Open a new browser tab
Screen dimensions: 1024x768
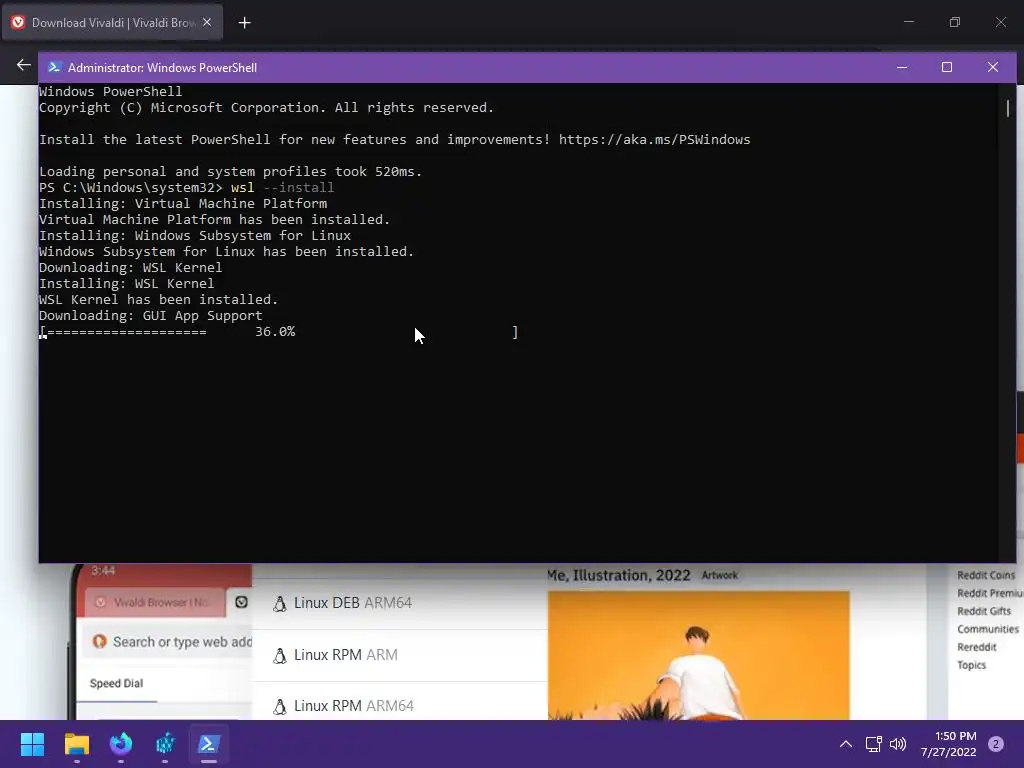(x=244, y=23)
